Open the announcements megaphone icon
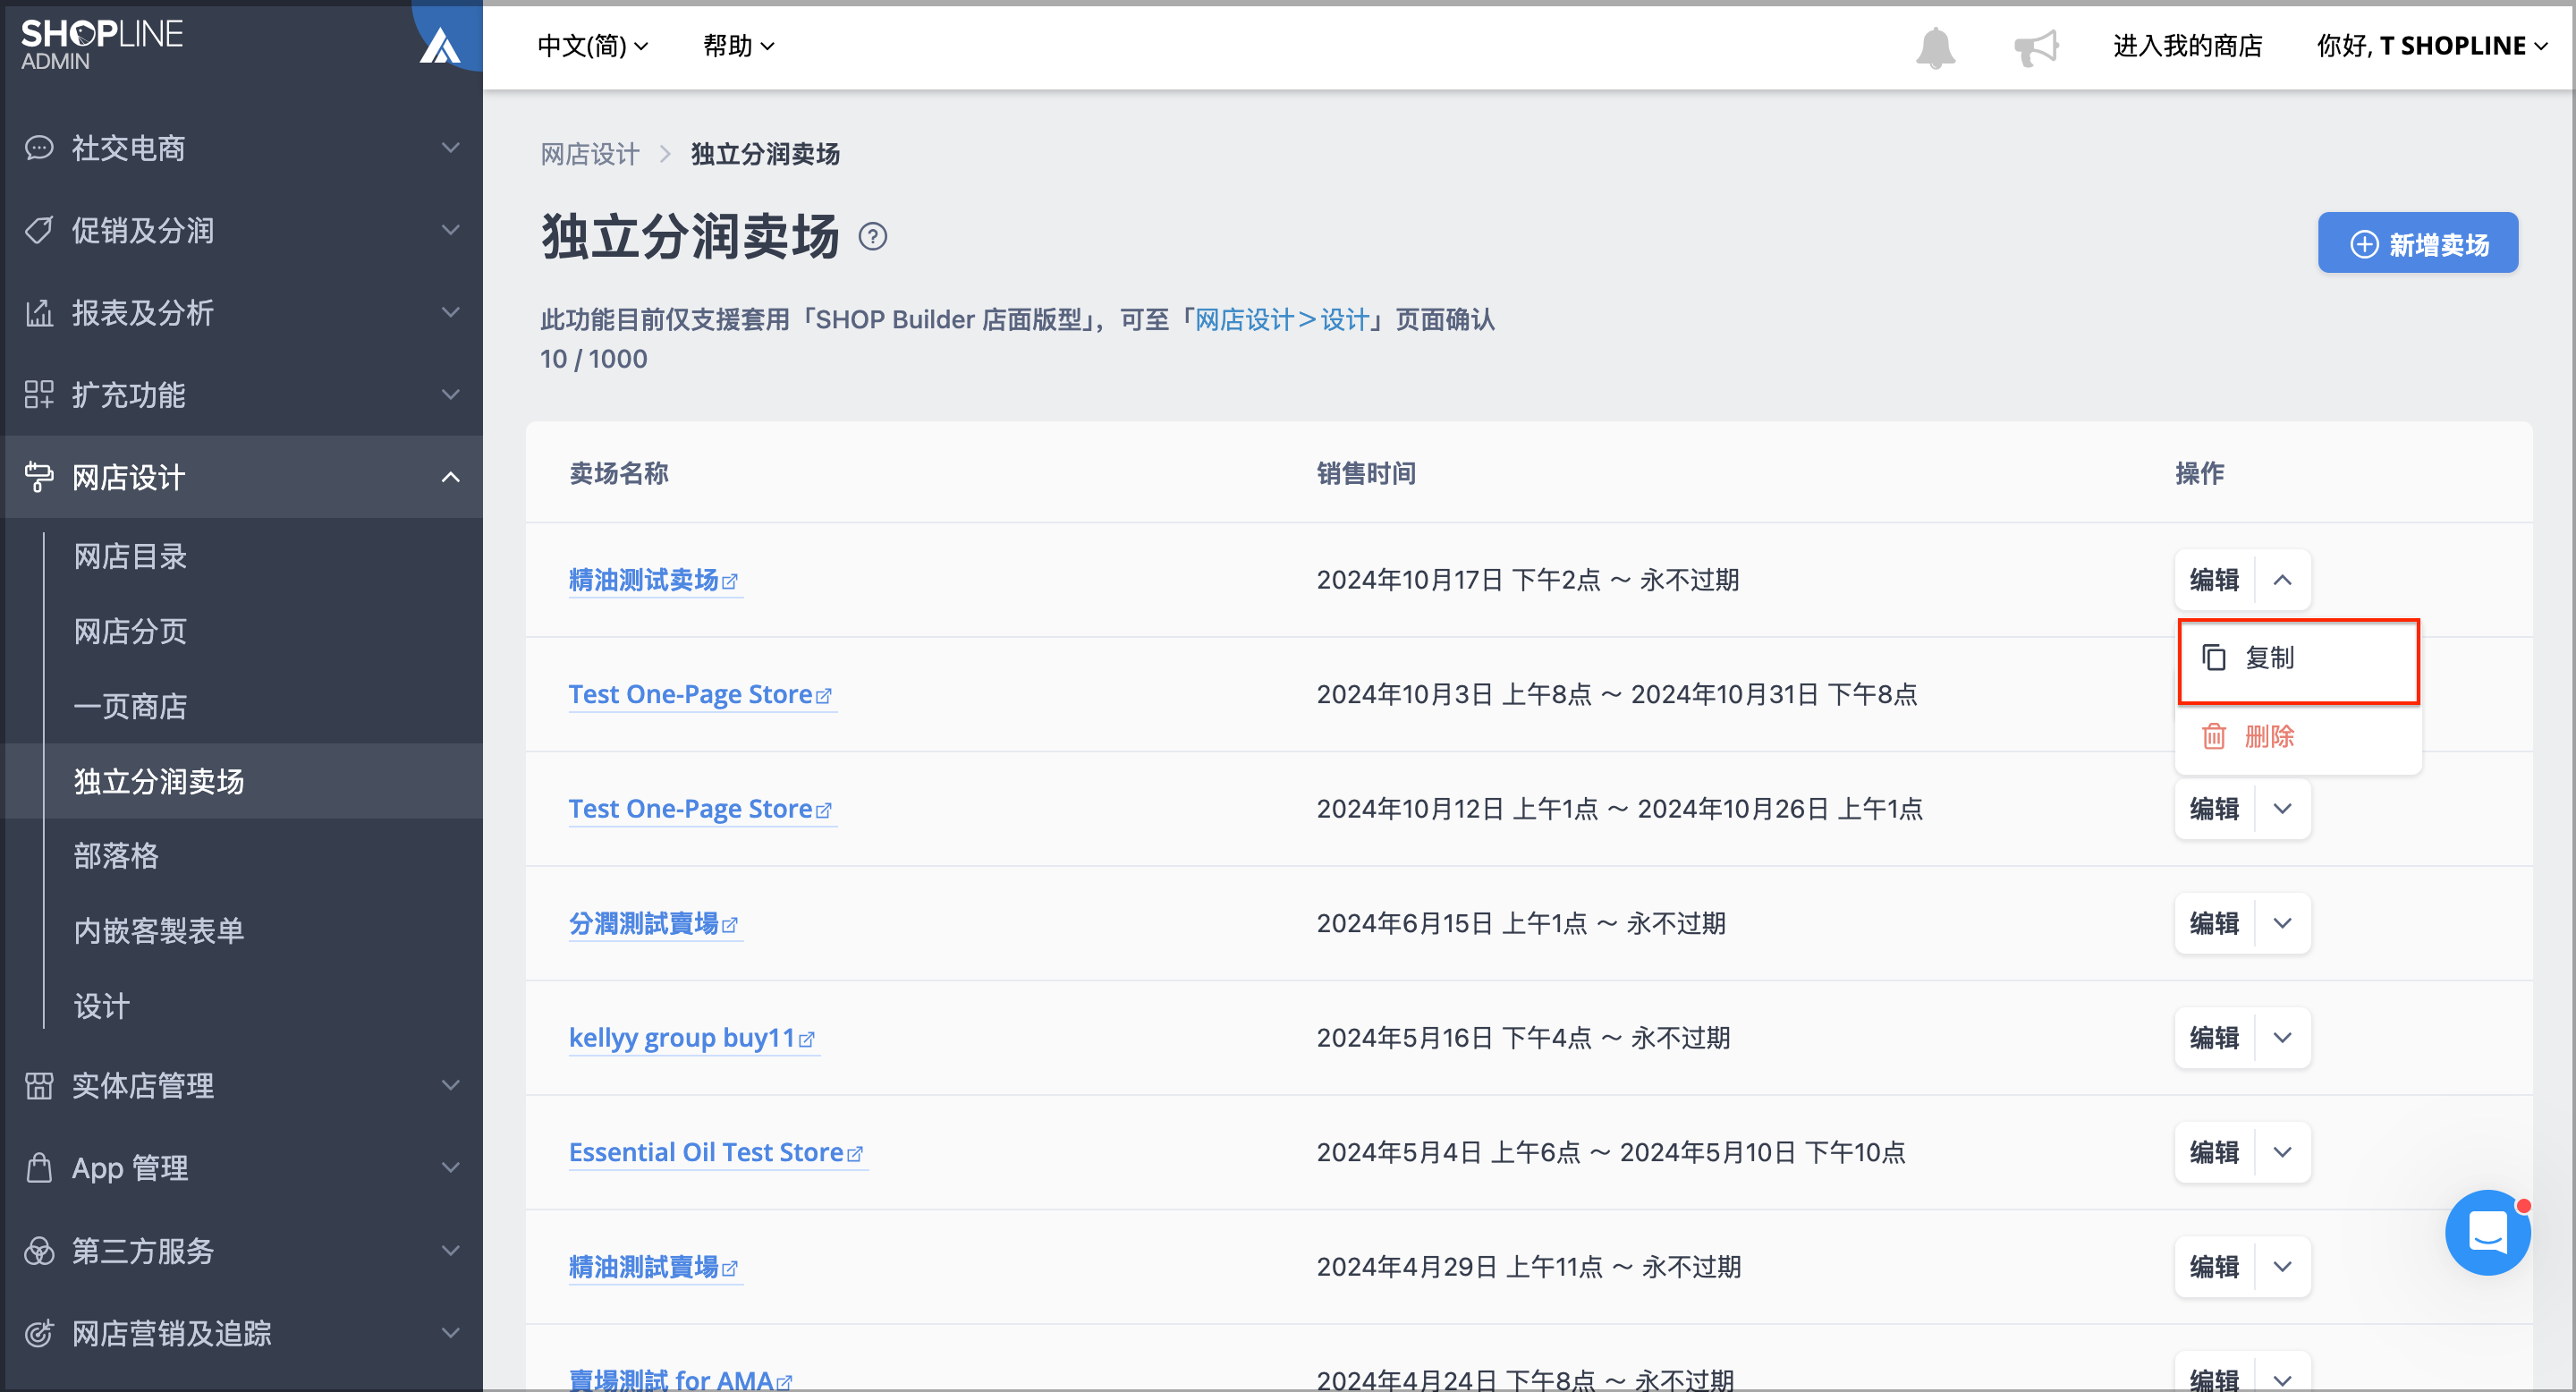The width and height of the screenshot is (2576, 1392). (x=2036, y=47)
